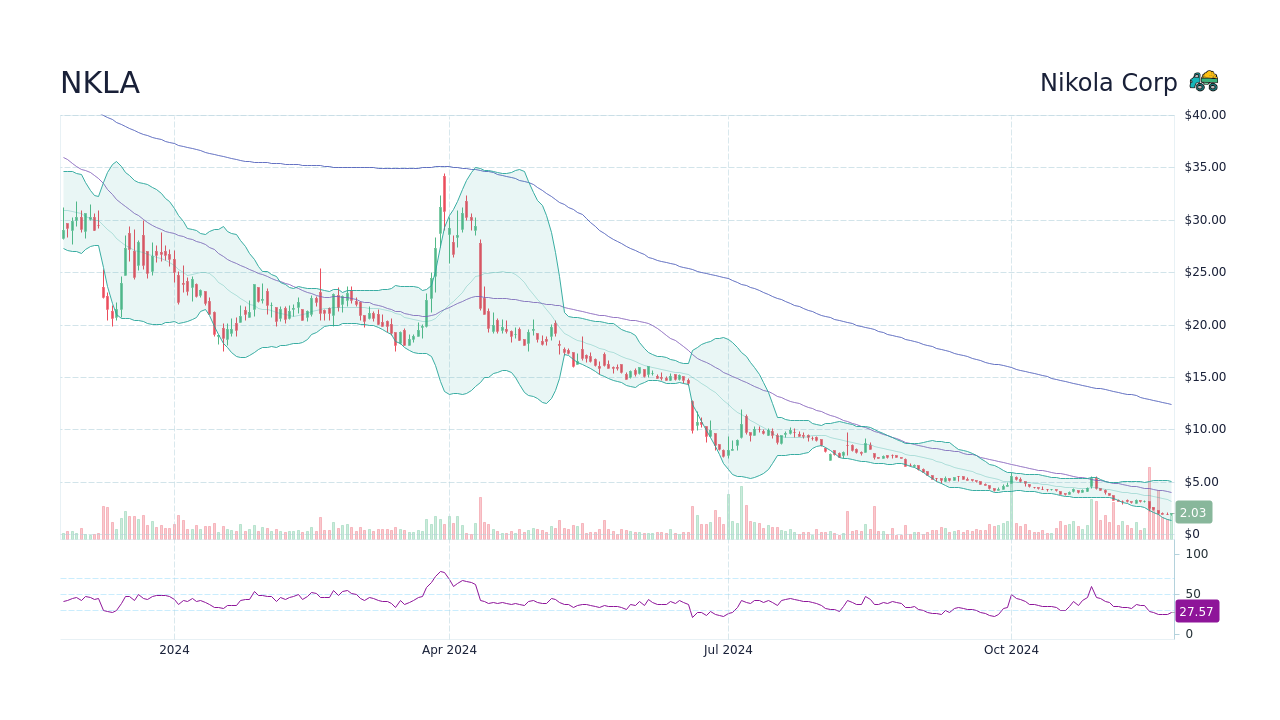Click the $5.00 price axis label
1280x720 pixels.
[1202, 482]
